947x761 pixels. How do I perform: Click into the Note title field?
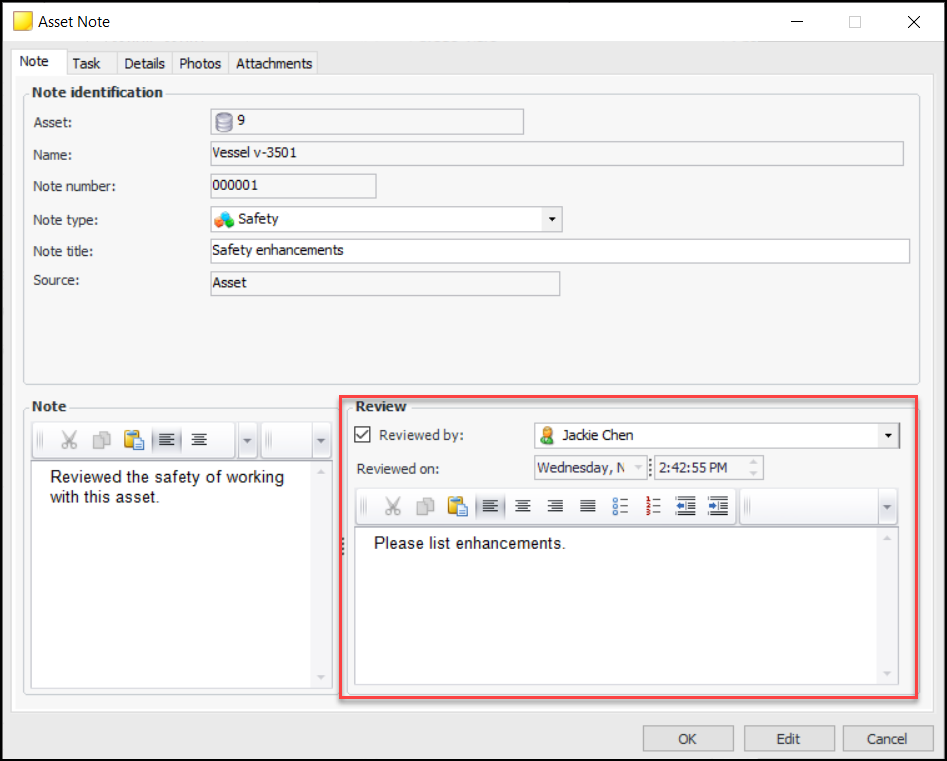pos(560,251)
